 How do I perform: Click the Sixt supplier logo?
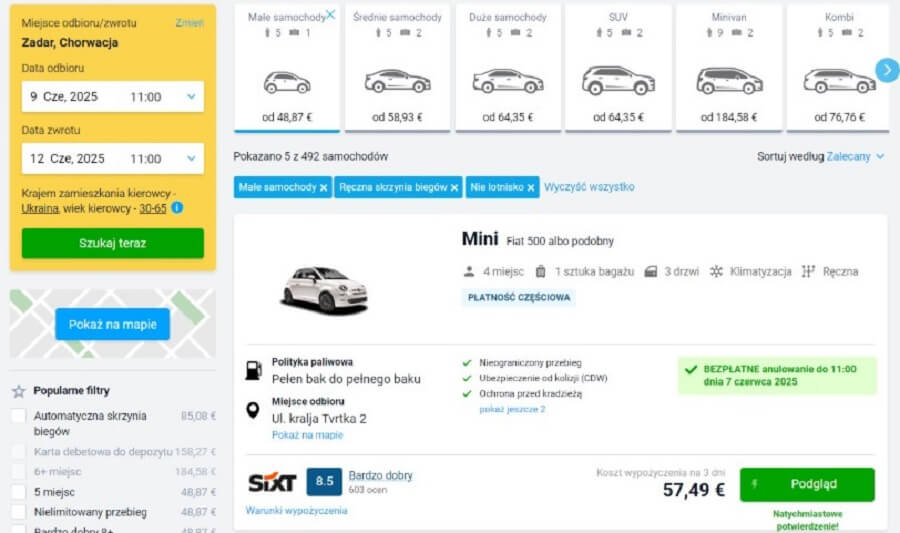tap(272, 482)
